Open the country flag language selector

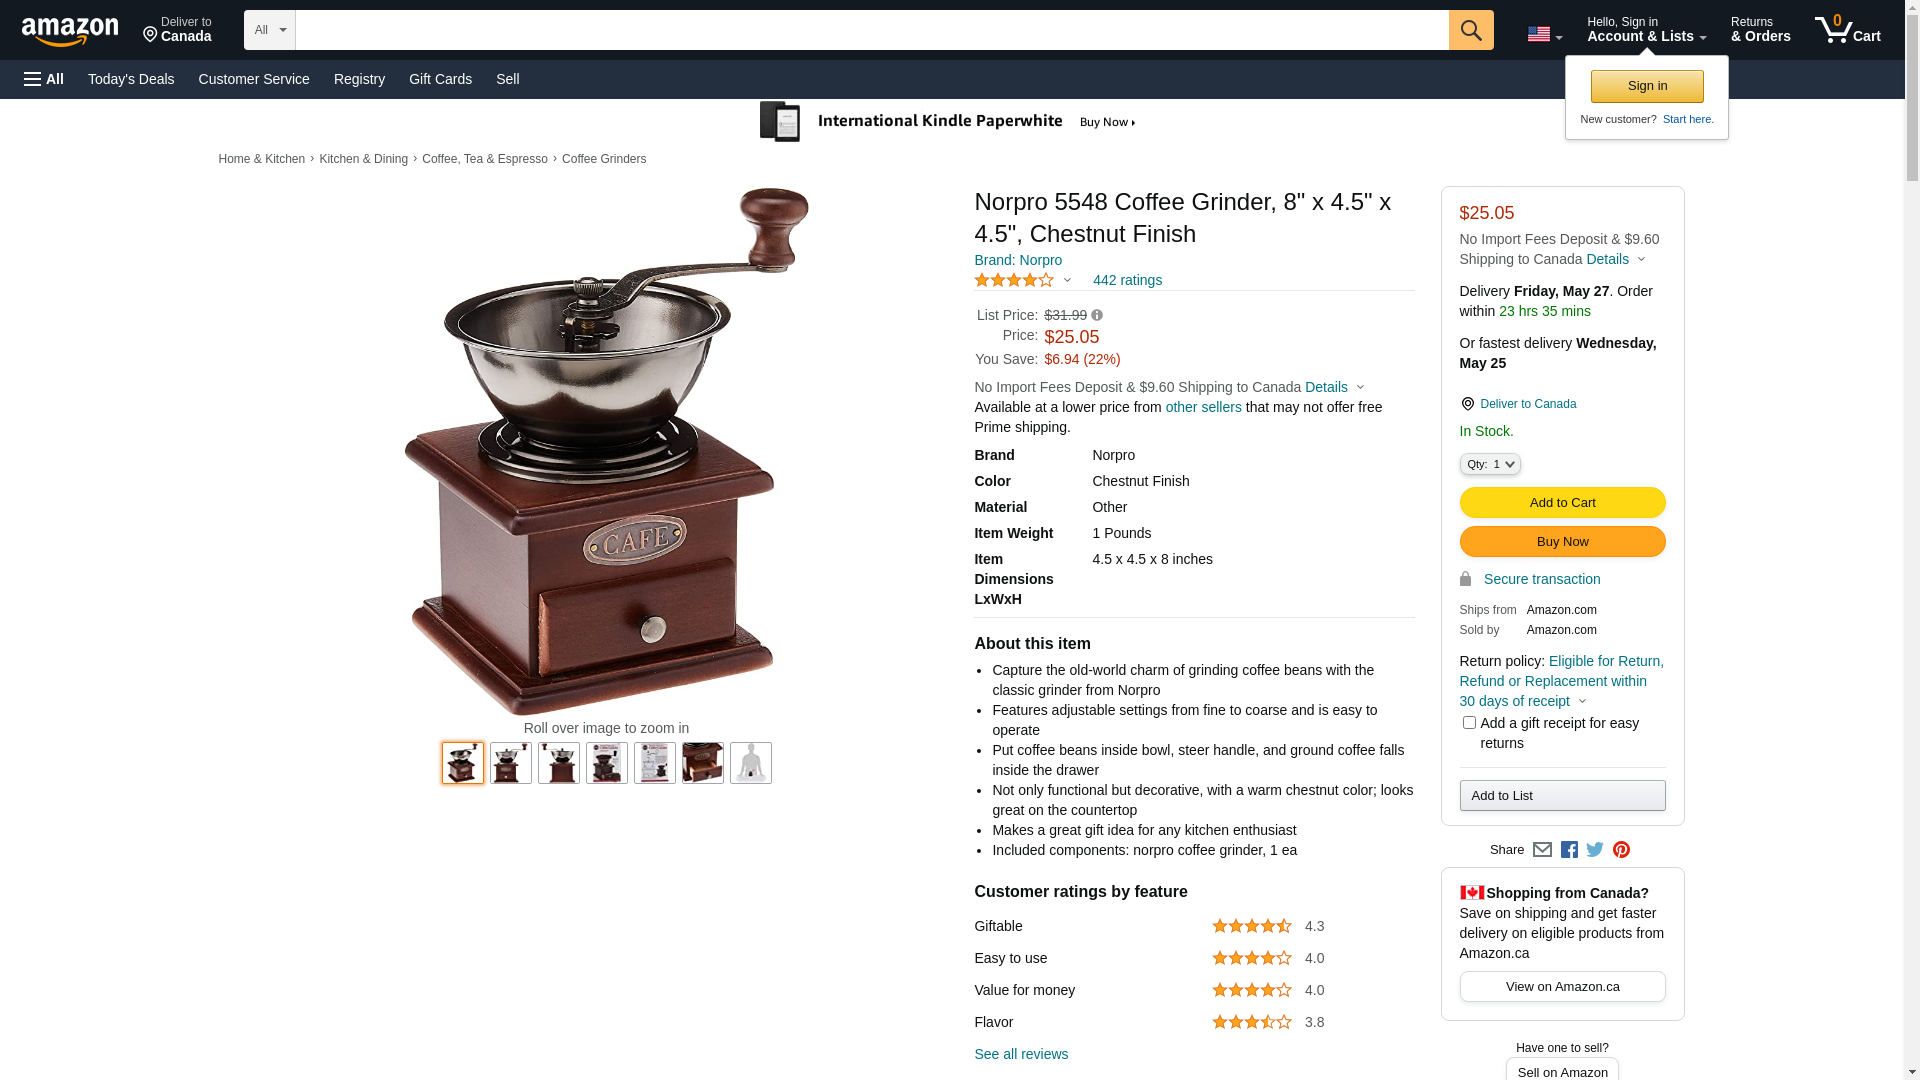(x=1544, y=34)
